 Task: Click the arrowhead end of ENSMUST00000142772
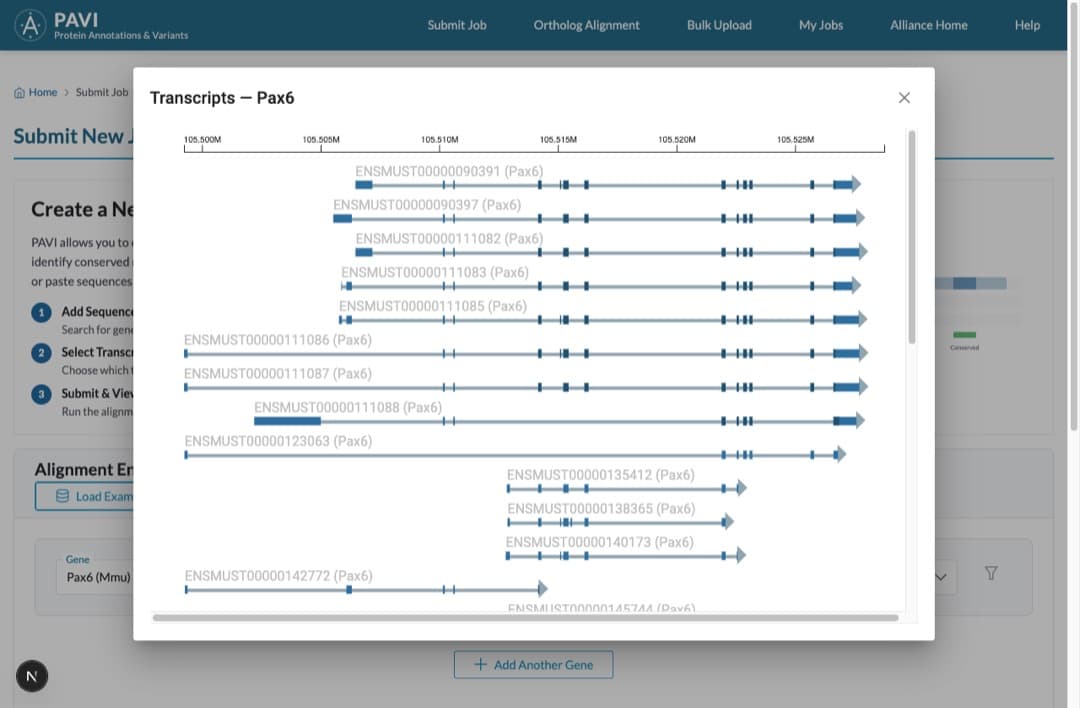click(543, 589)
